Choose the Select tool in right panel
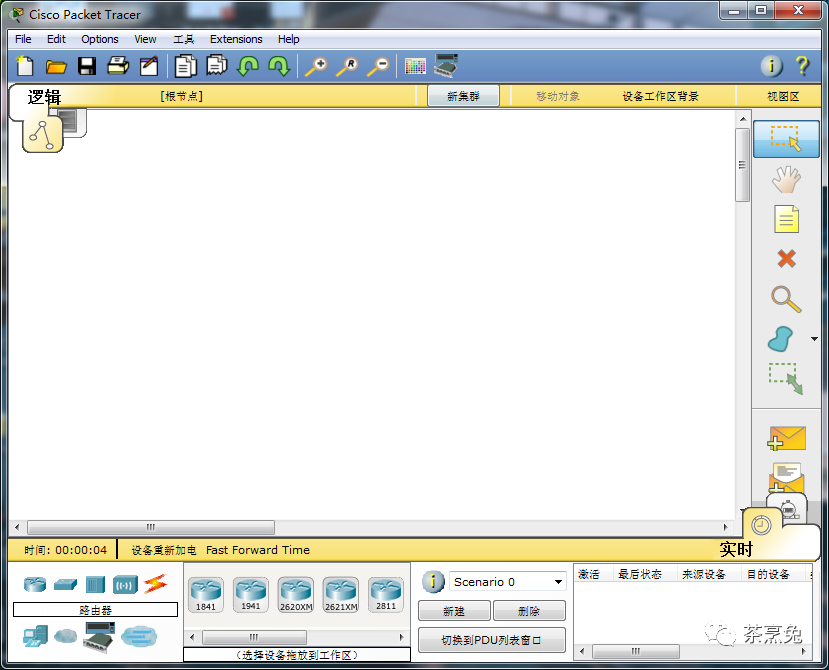The height and width of the screenshot is (670, 829). [x=786, y=139]
